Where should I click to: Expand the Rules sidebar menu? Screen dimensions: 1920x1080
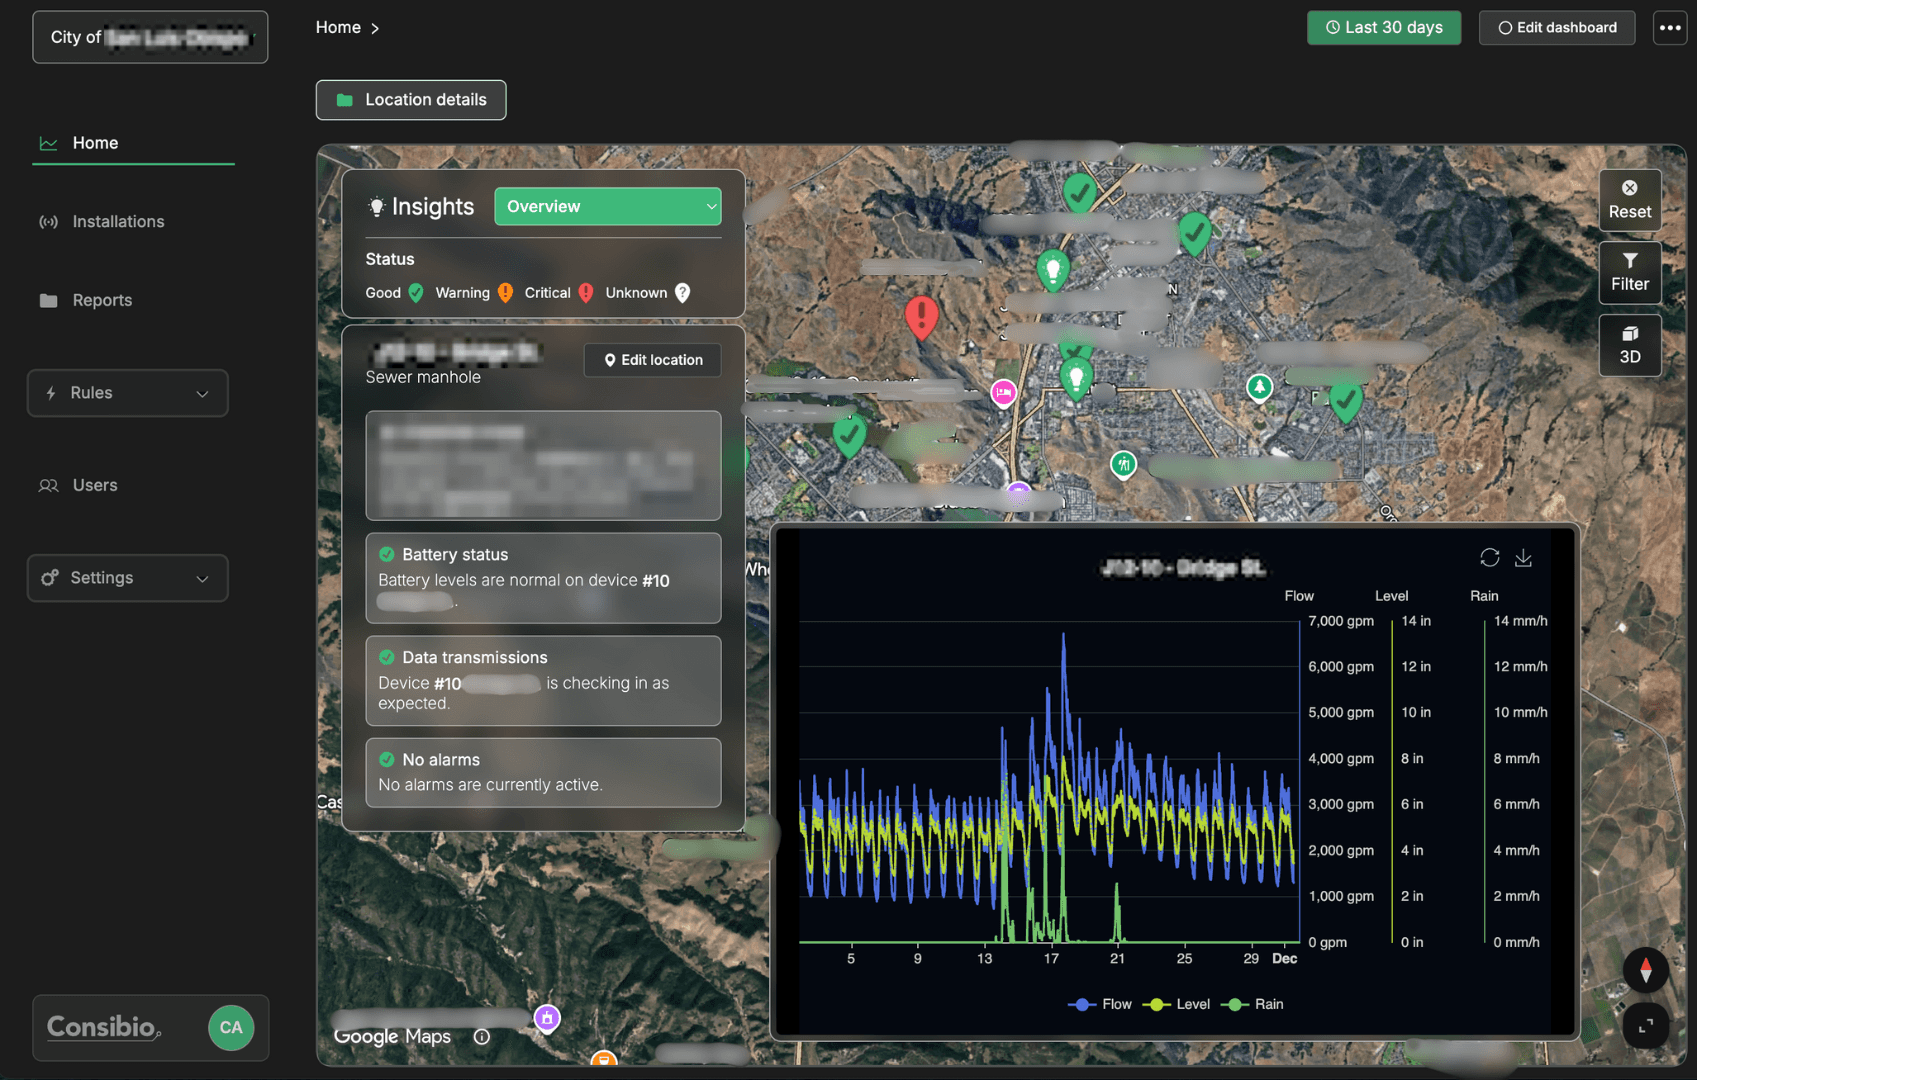(x=128, y=393)
